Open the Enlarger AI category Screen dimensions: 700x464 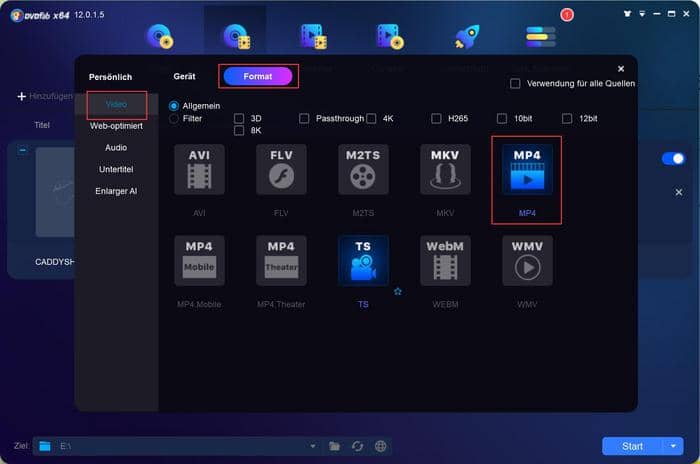[116, 191]
